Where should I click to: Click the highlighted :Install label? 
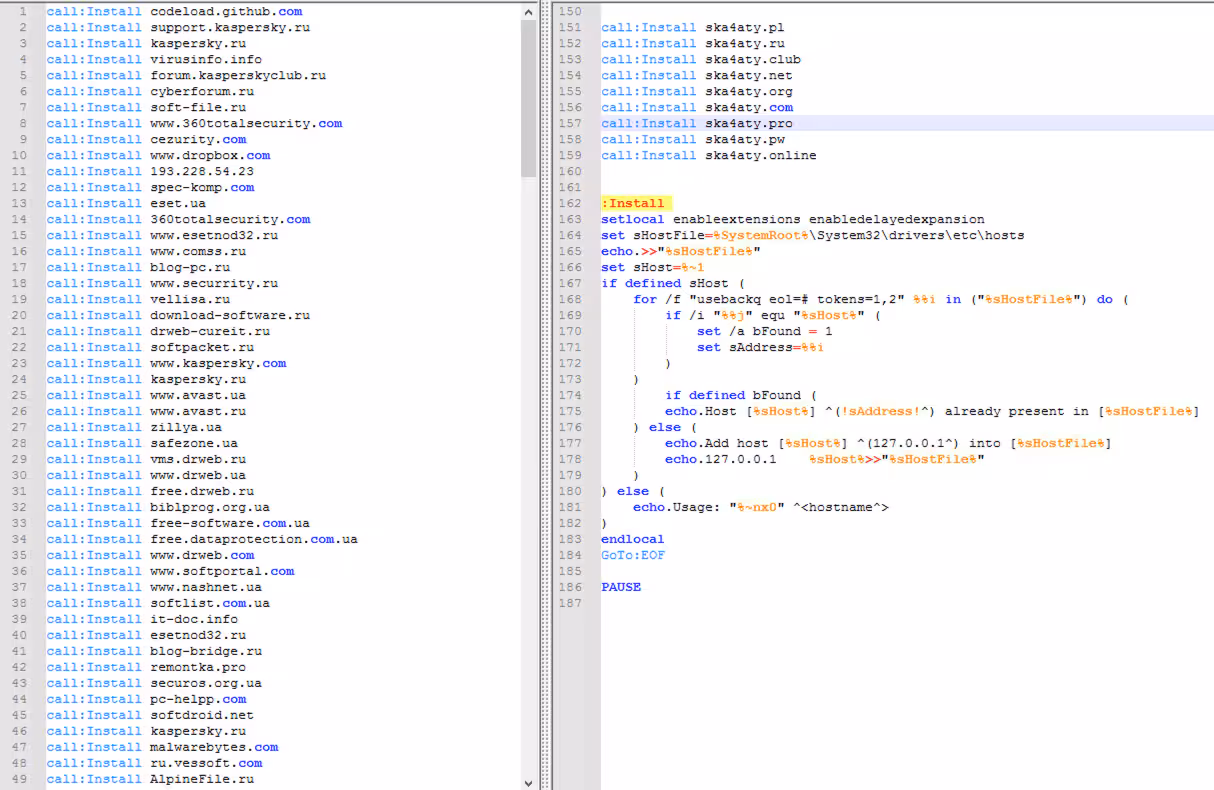[636, 203]
